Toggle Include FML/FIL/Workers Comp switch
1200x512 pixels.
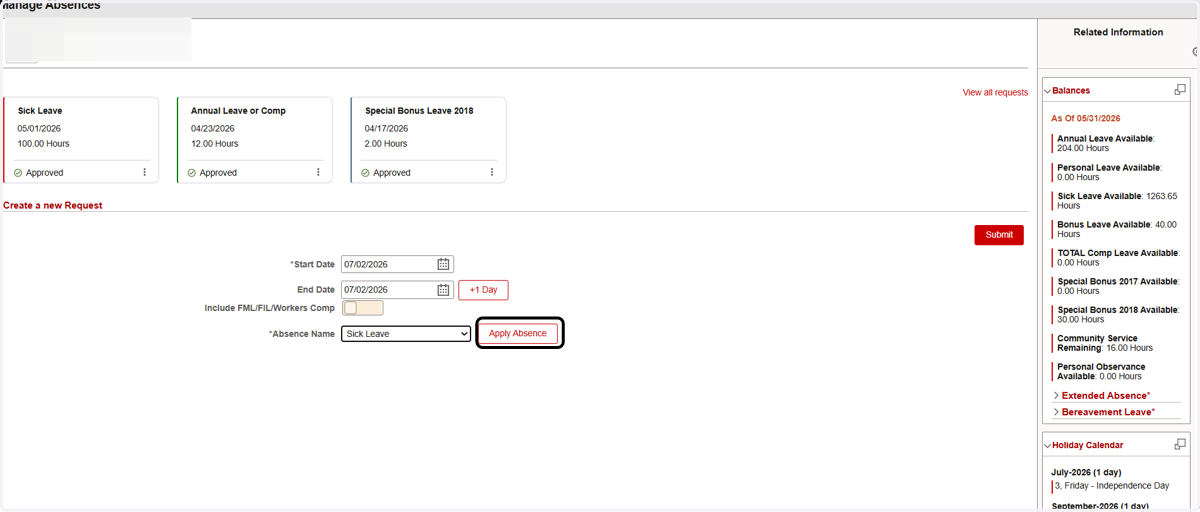(362, 308)
